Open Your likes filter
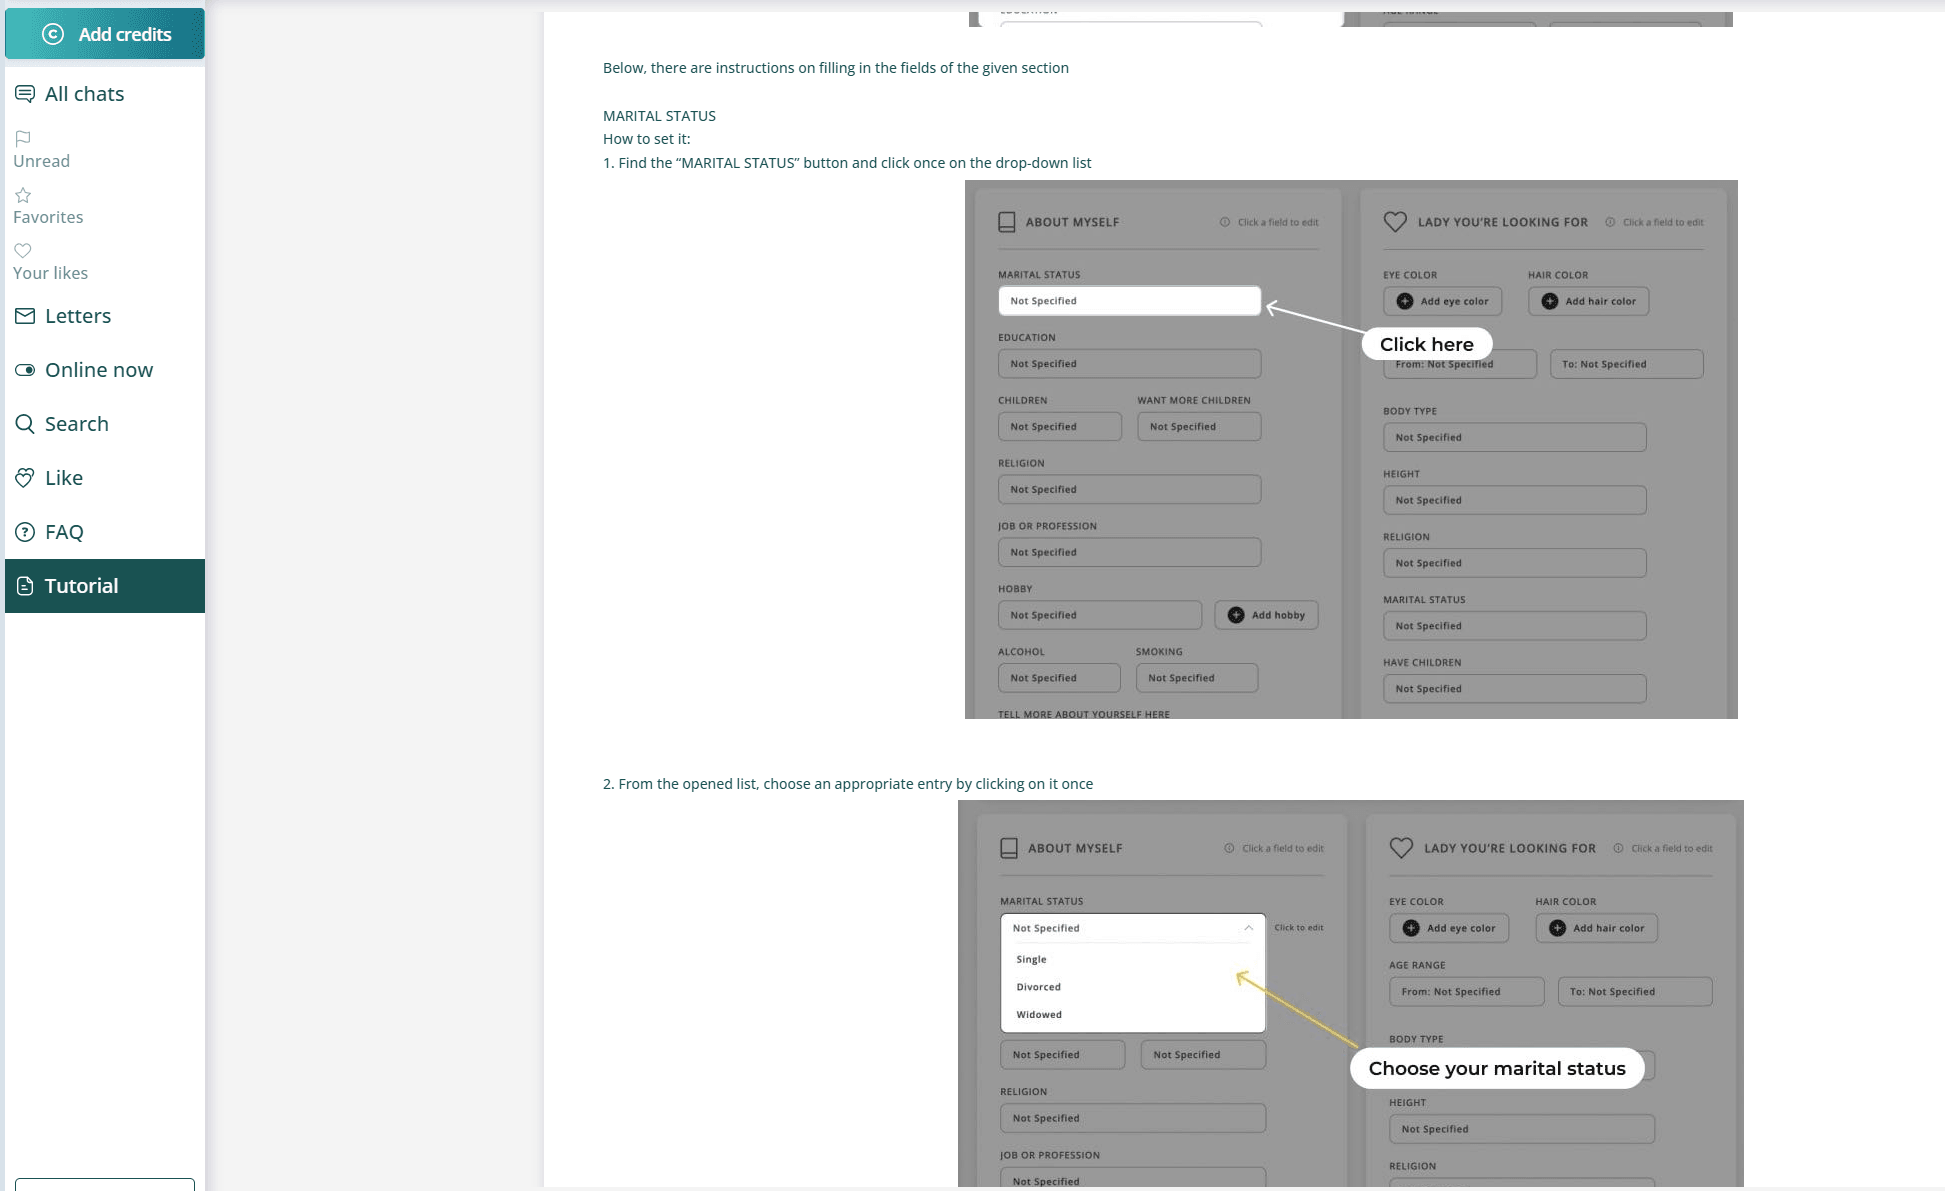The width and height of the screenshot is (1945, 1191). [50, 263]
